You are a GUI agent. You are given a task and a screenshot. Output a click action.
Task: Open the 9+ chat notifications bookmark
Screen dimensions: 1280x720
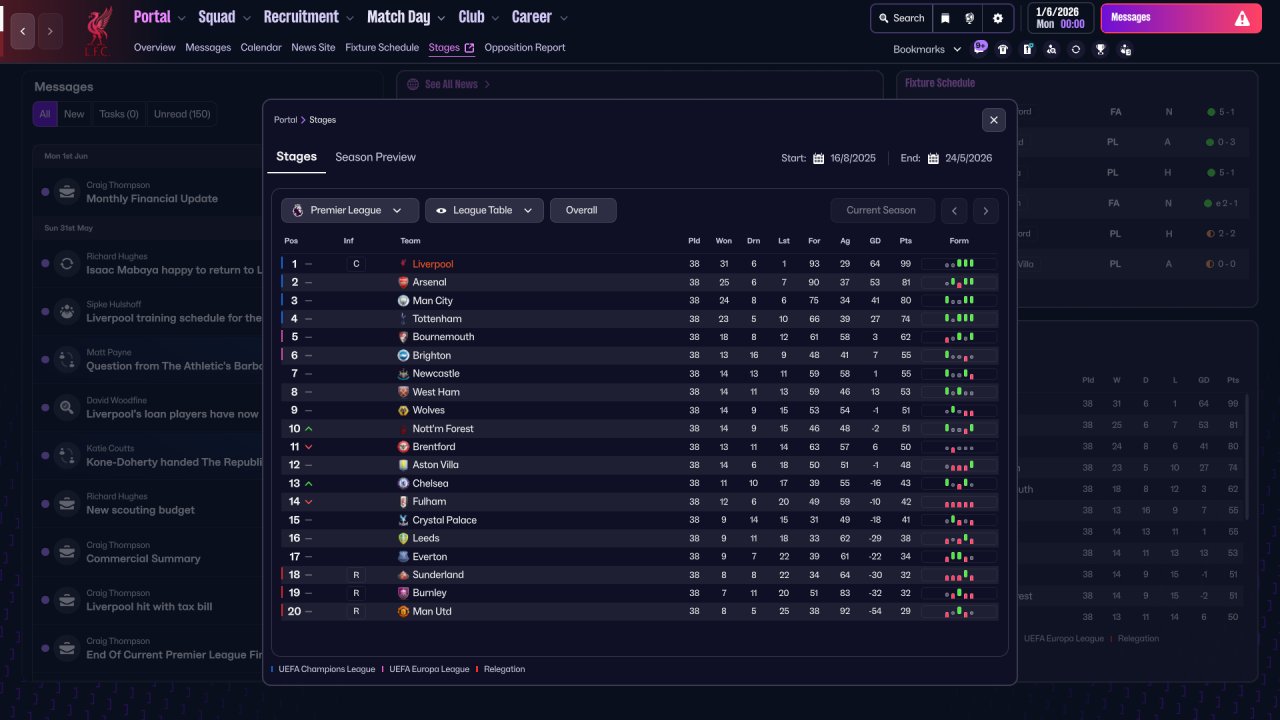(x=980, y=47)
